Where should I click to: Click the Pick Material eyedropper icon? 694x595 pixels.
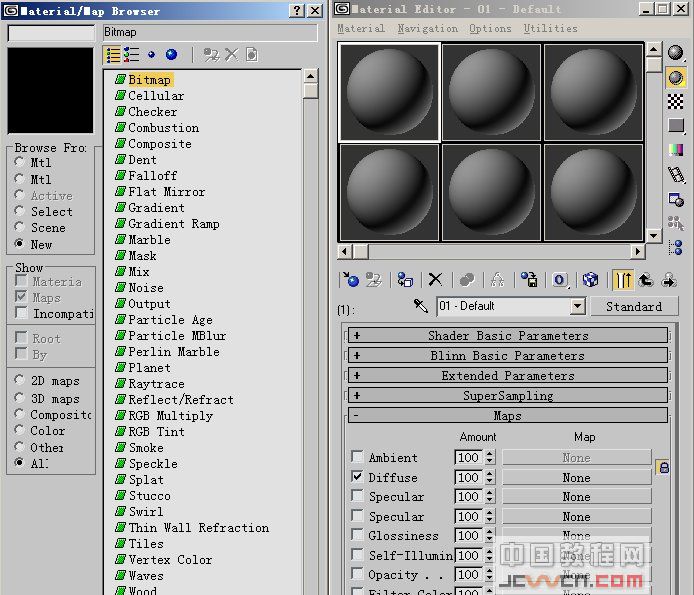click(x=420, y=305)
